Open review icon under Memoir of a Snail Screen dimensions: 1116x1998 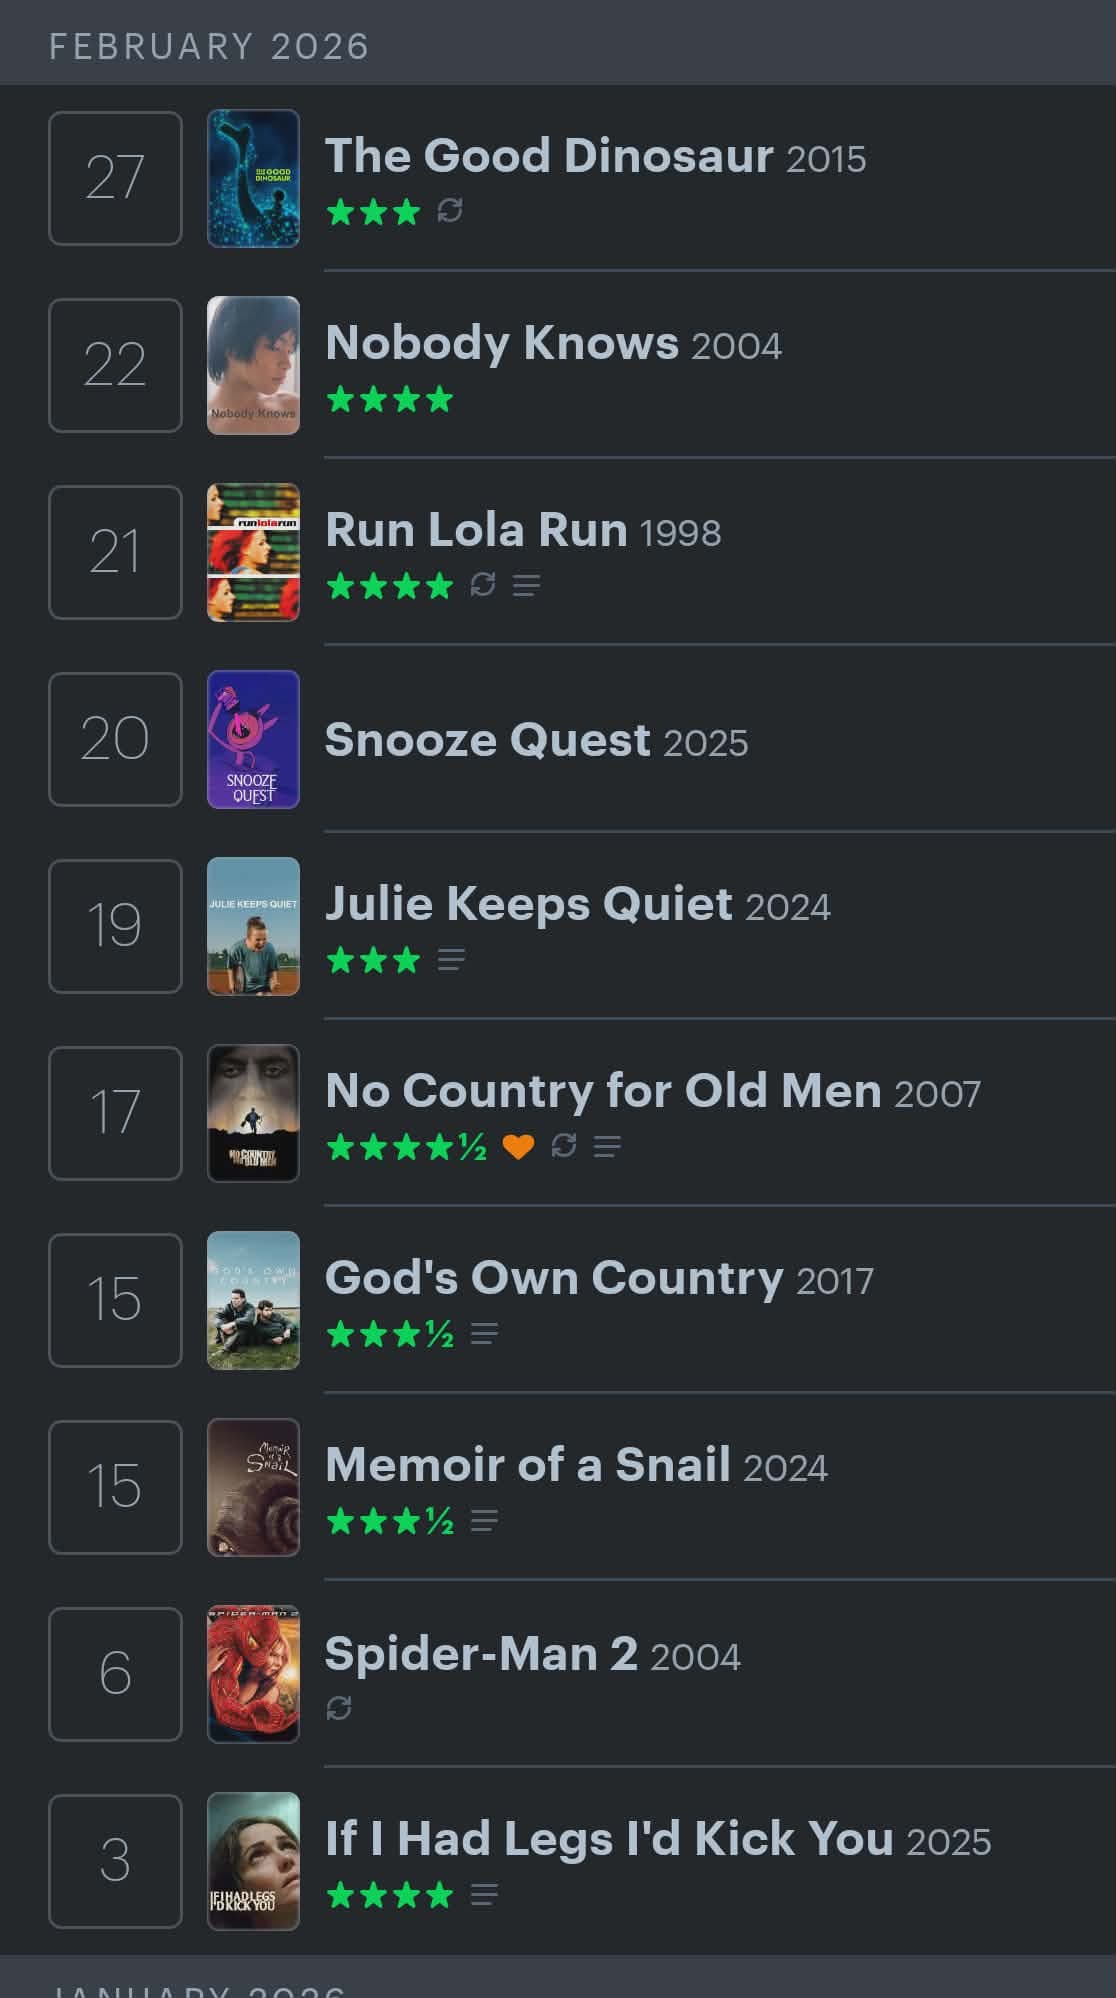click(x=484, y=1522)
